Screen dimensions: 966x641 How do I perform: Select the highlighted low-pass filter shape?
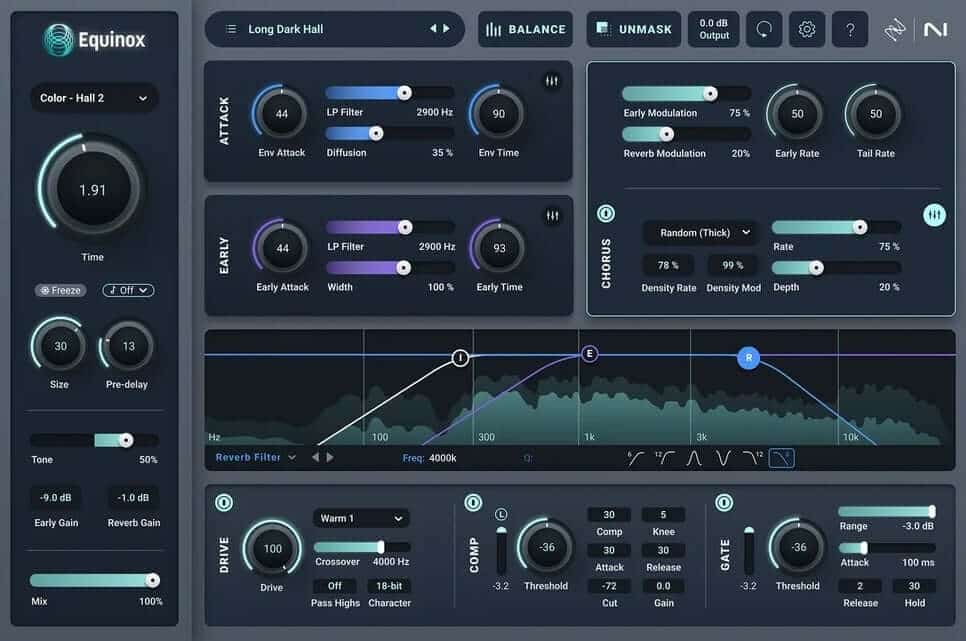tap(782, 458)
